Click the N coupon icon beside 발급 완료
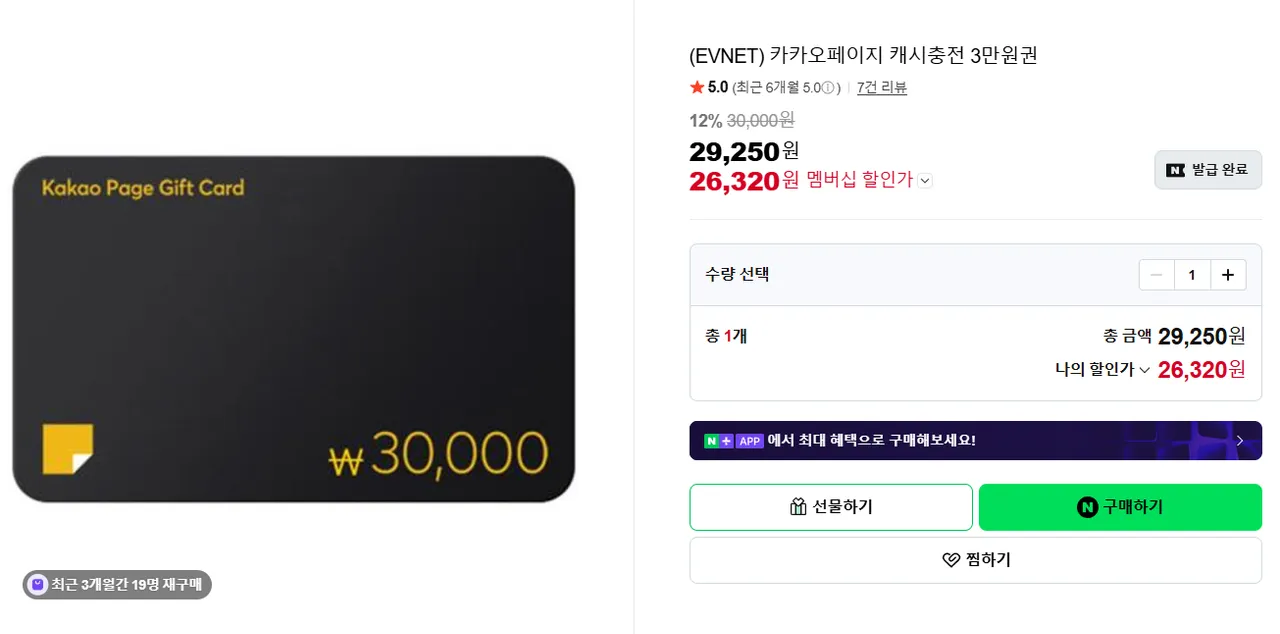 pyautogui.click(x=1176, y=170)
